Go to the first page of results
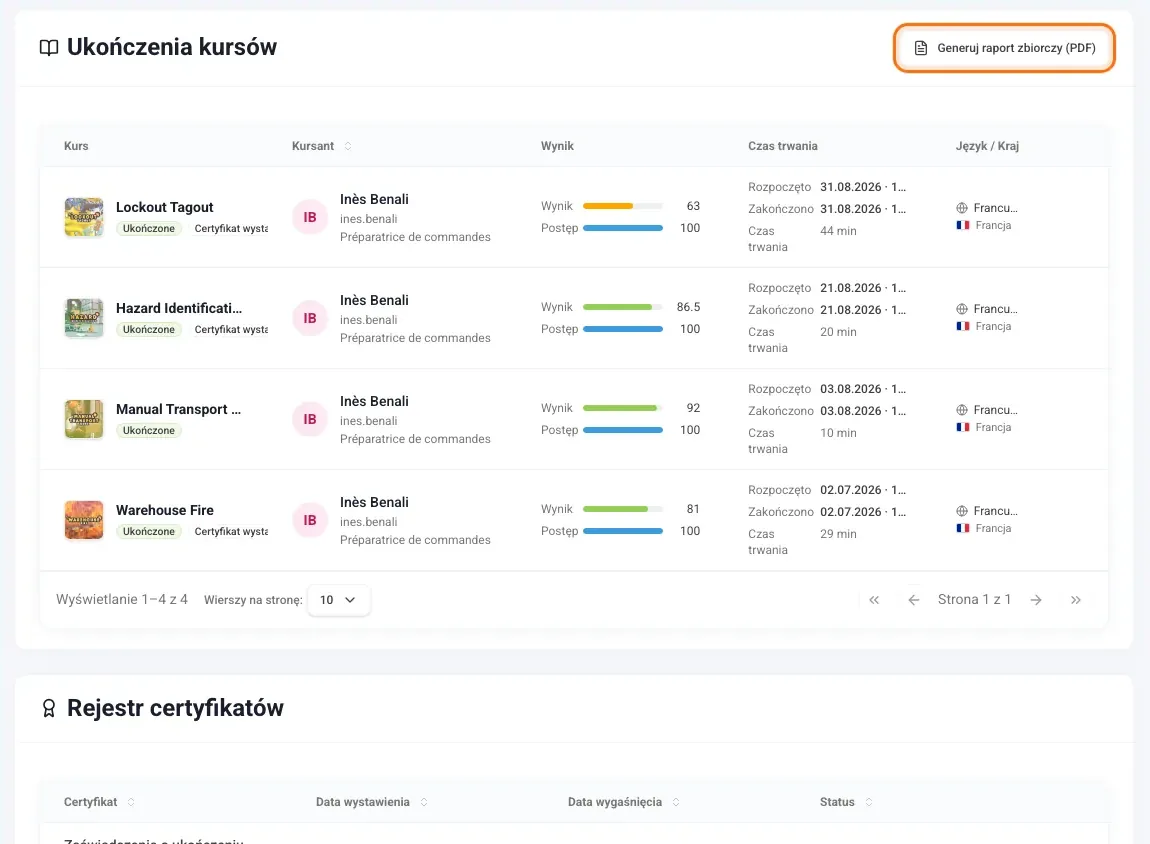Screen dimensions: 1150x844 tap(874, 600)
